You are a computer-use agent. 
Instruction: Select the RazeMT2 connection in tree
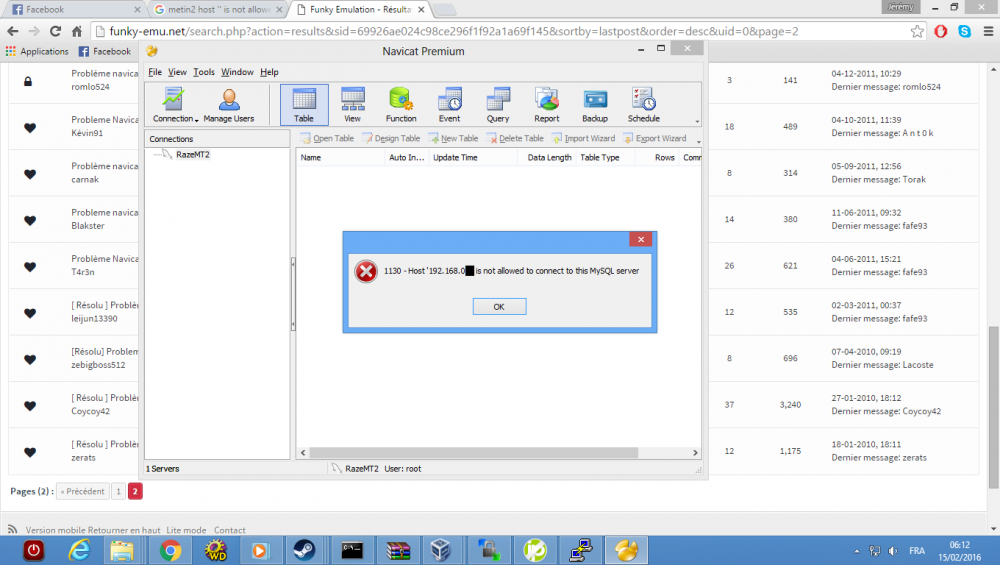[193, 154]
